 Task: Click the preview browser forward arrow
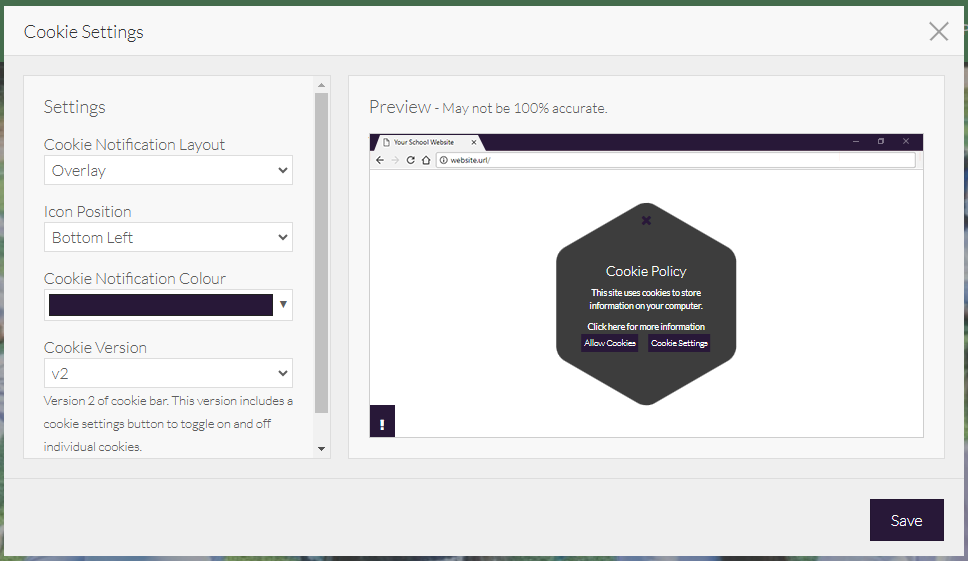pos(395,160)
